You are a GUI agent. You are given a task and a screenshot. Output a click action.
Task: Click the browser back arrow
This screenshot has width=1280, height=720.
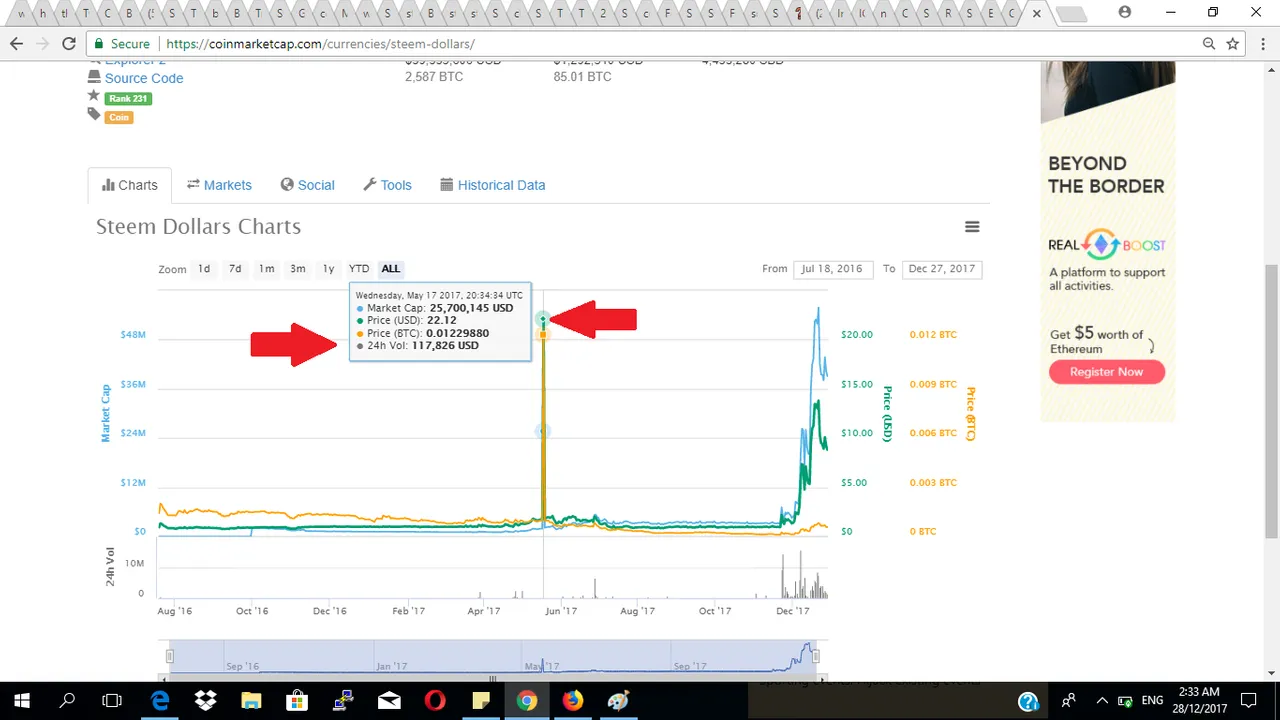pos(17,44)
